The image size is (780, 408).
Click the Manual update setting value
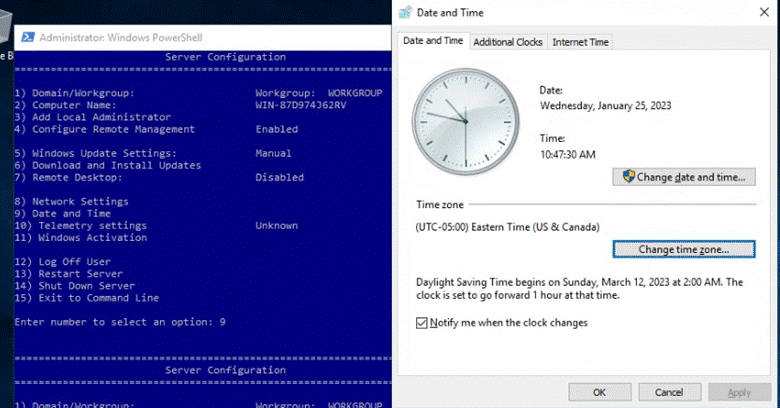click(273, 153)
